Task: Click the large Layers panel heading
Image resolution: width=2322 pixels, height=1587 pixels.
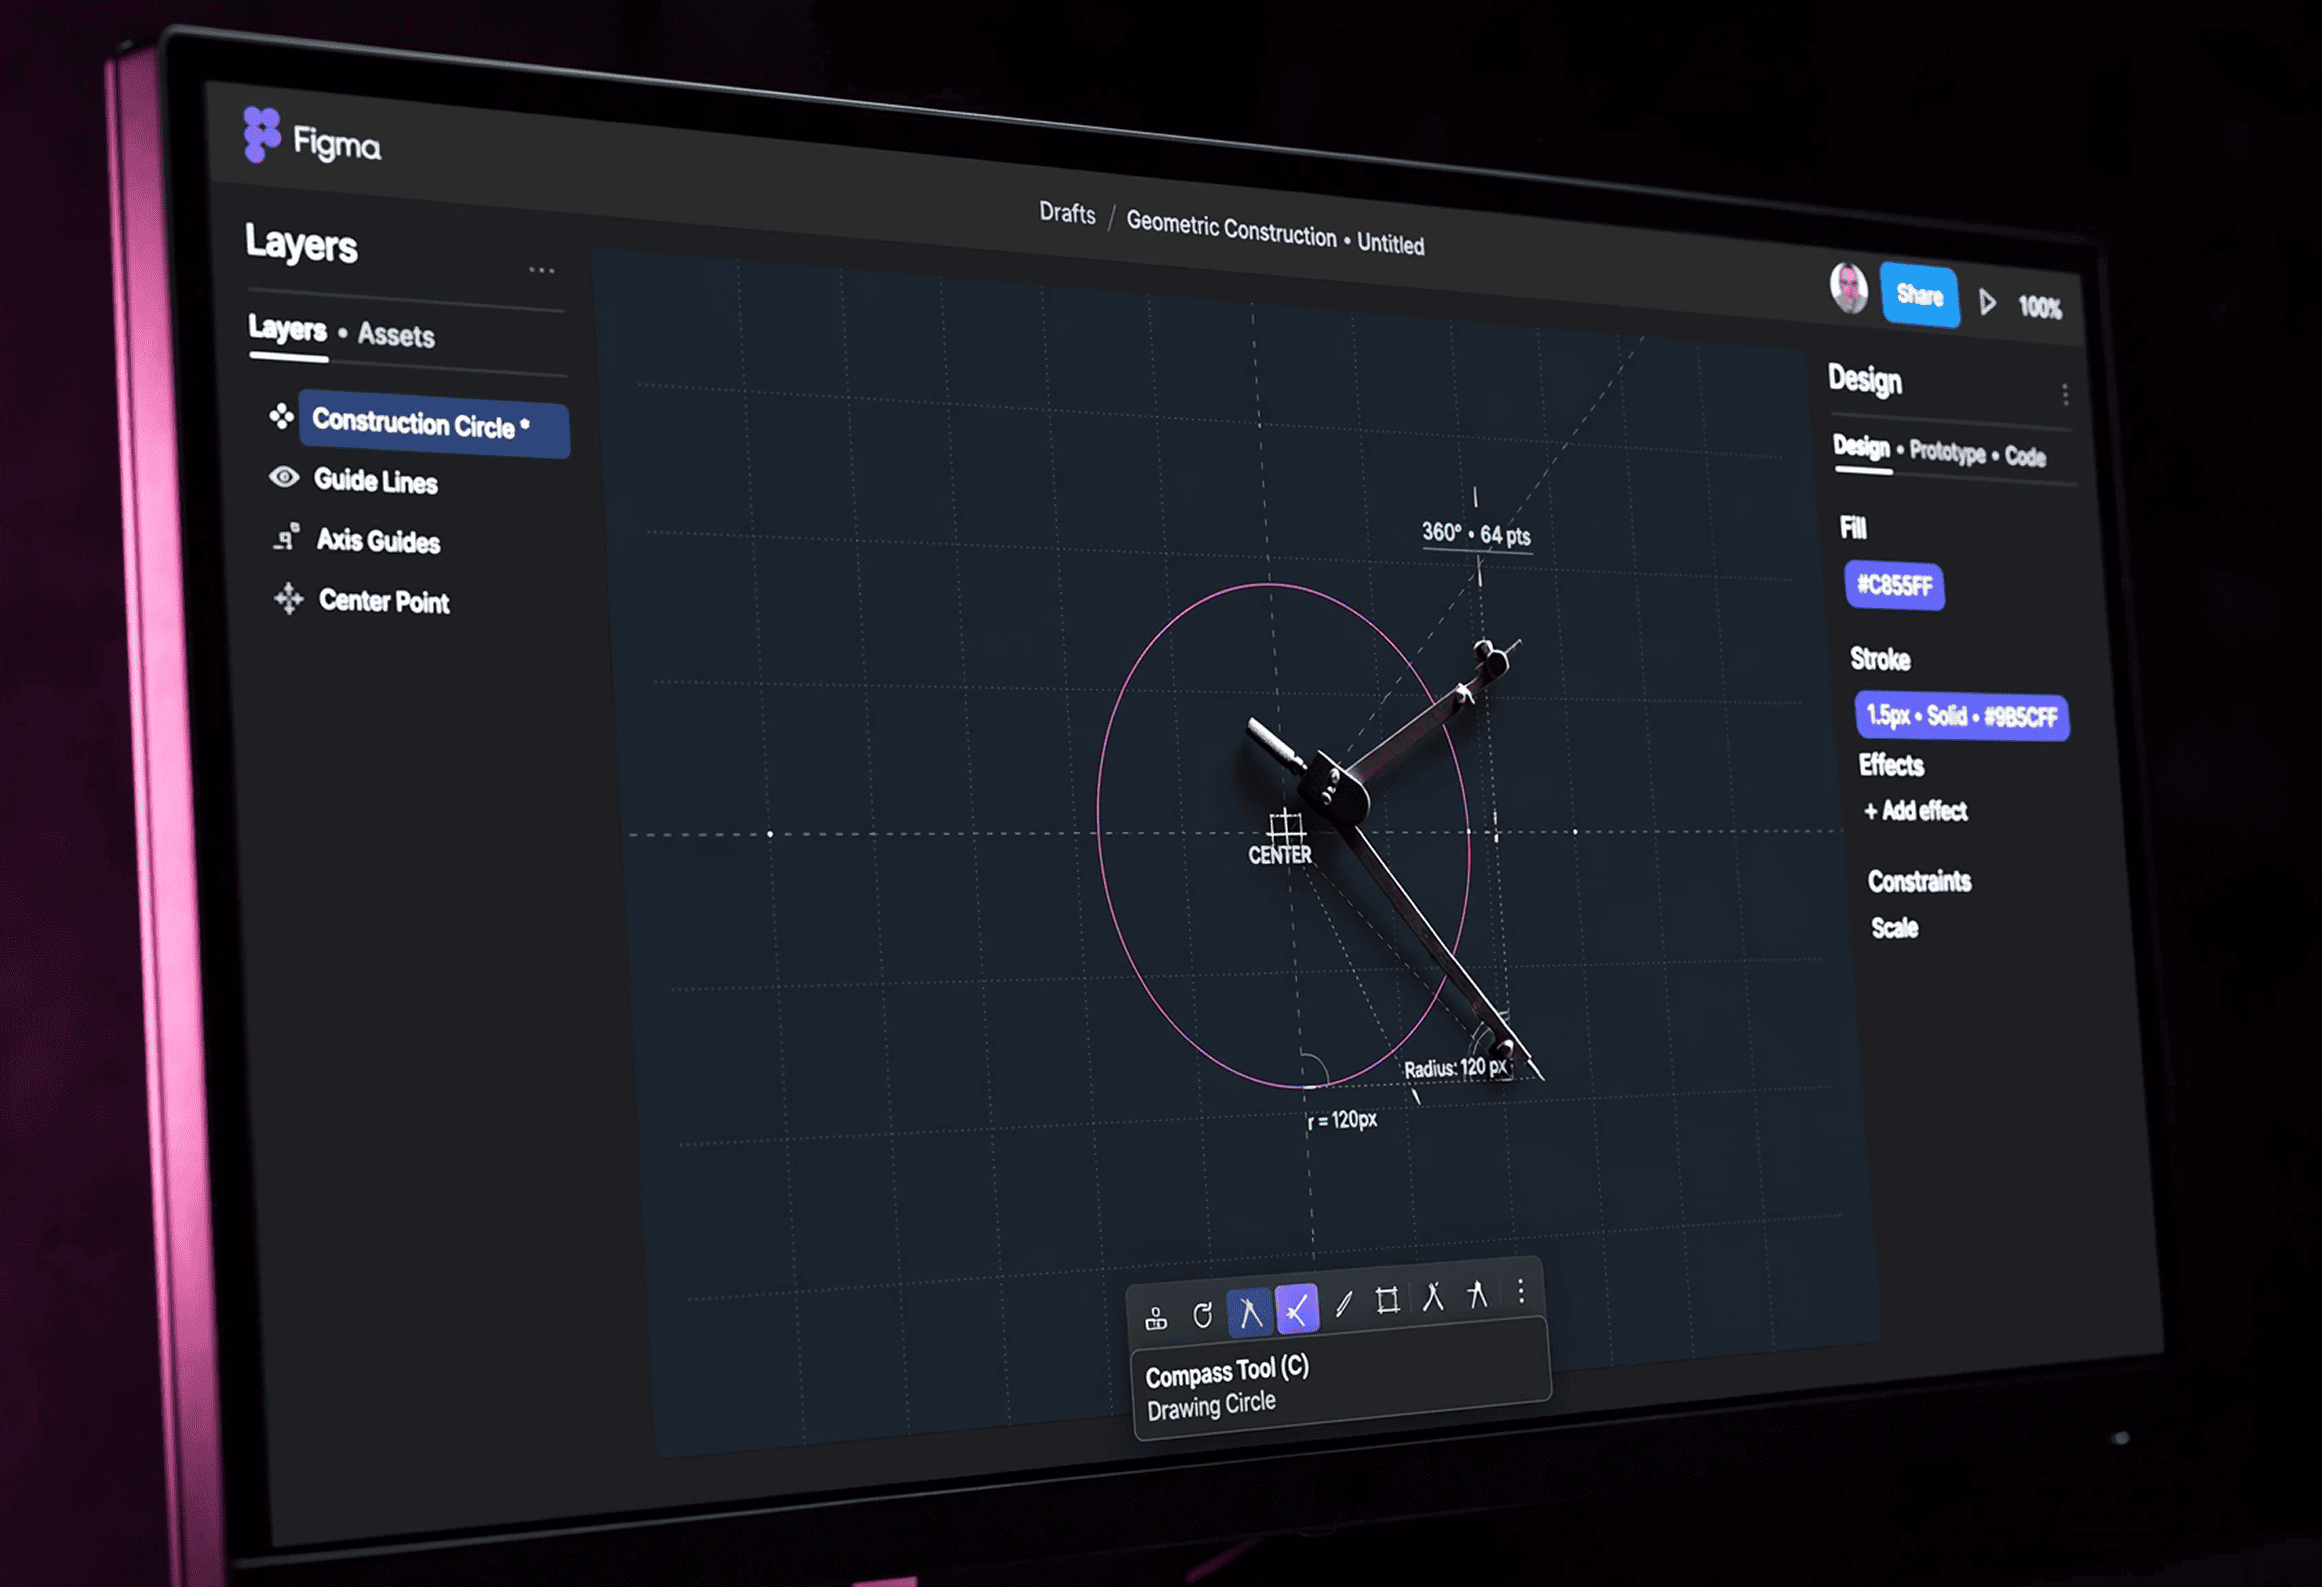Action: (x=301, y=243)
